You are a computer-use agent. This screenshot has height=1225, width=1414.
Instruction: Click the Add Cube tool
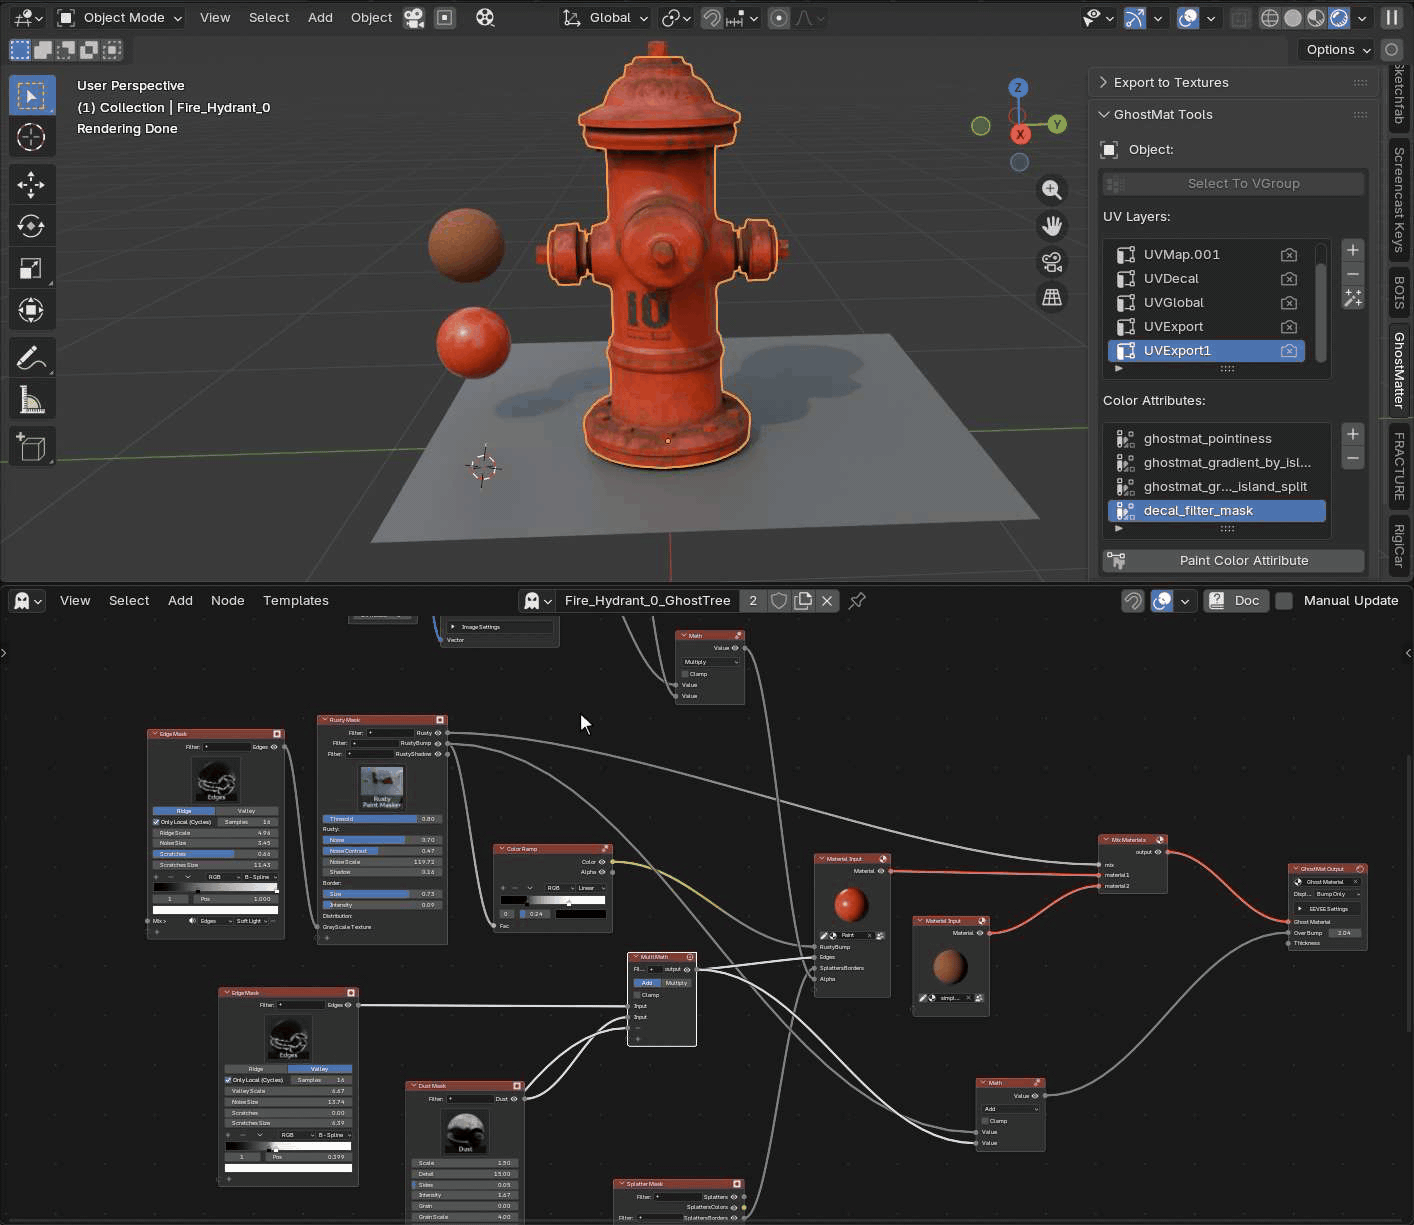(31, 447)
